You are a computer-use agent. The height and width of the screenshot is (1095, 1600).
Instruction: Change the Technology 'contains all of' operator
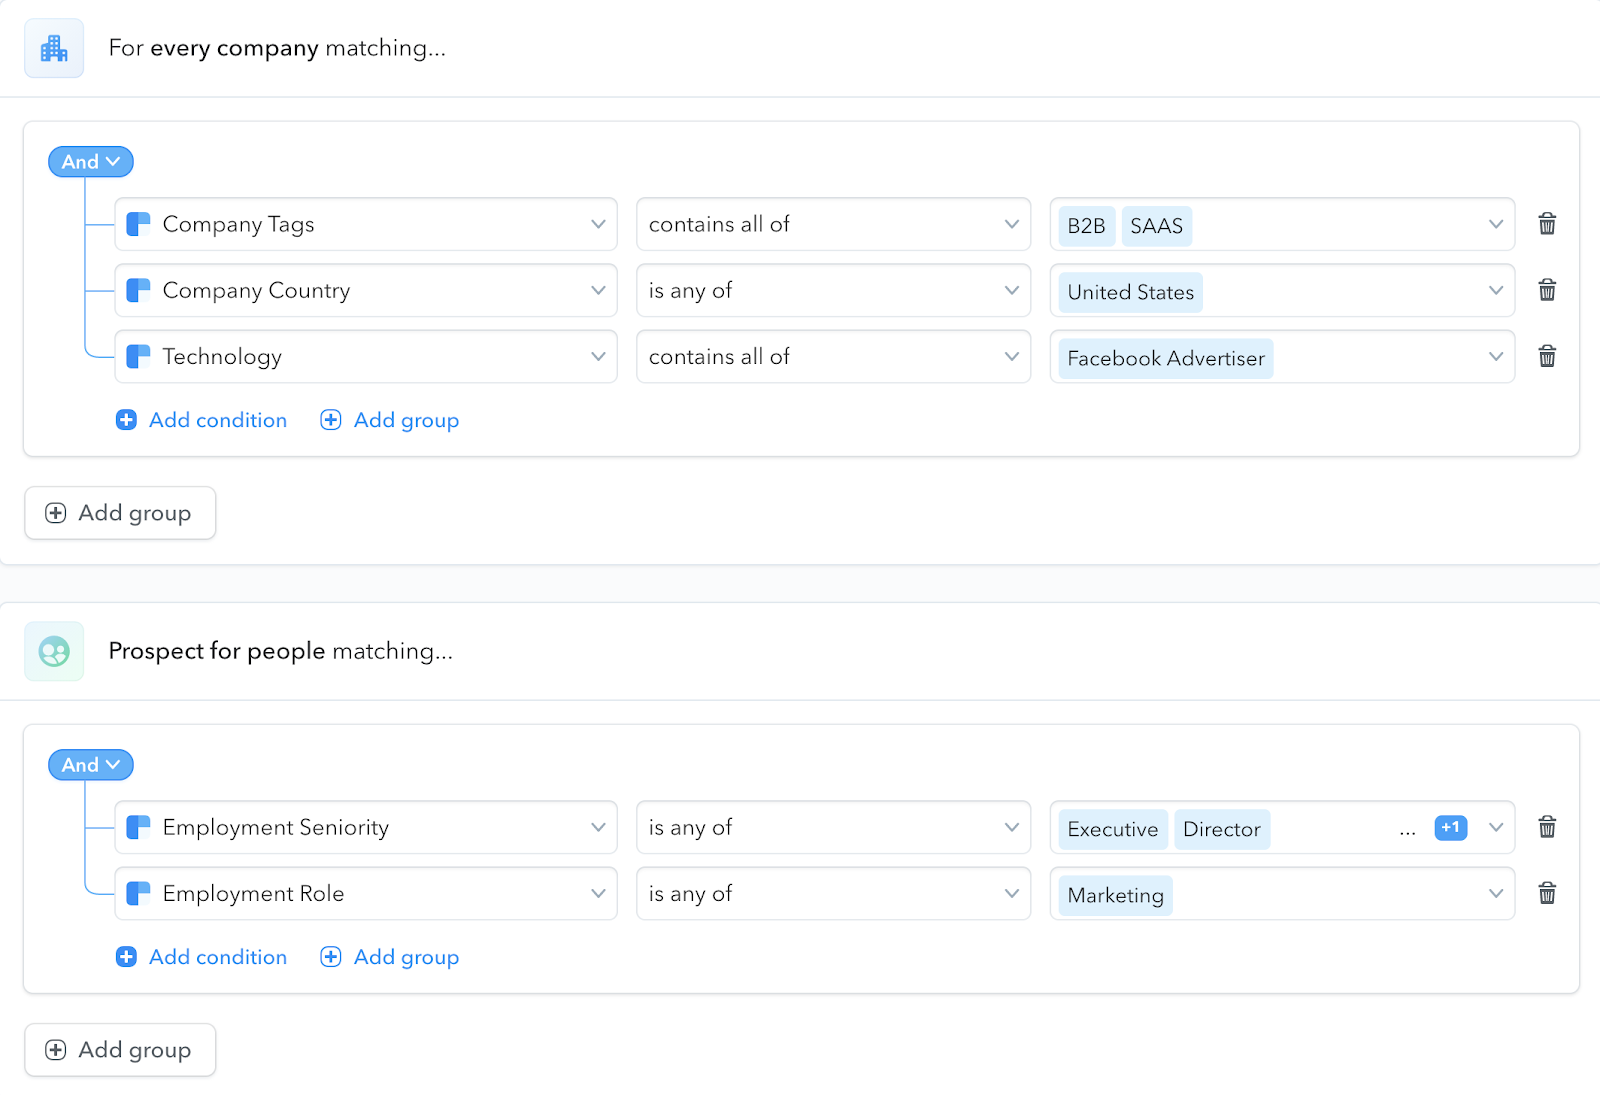point(833,356)
